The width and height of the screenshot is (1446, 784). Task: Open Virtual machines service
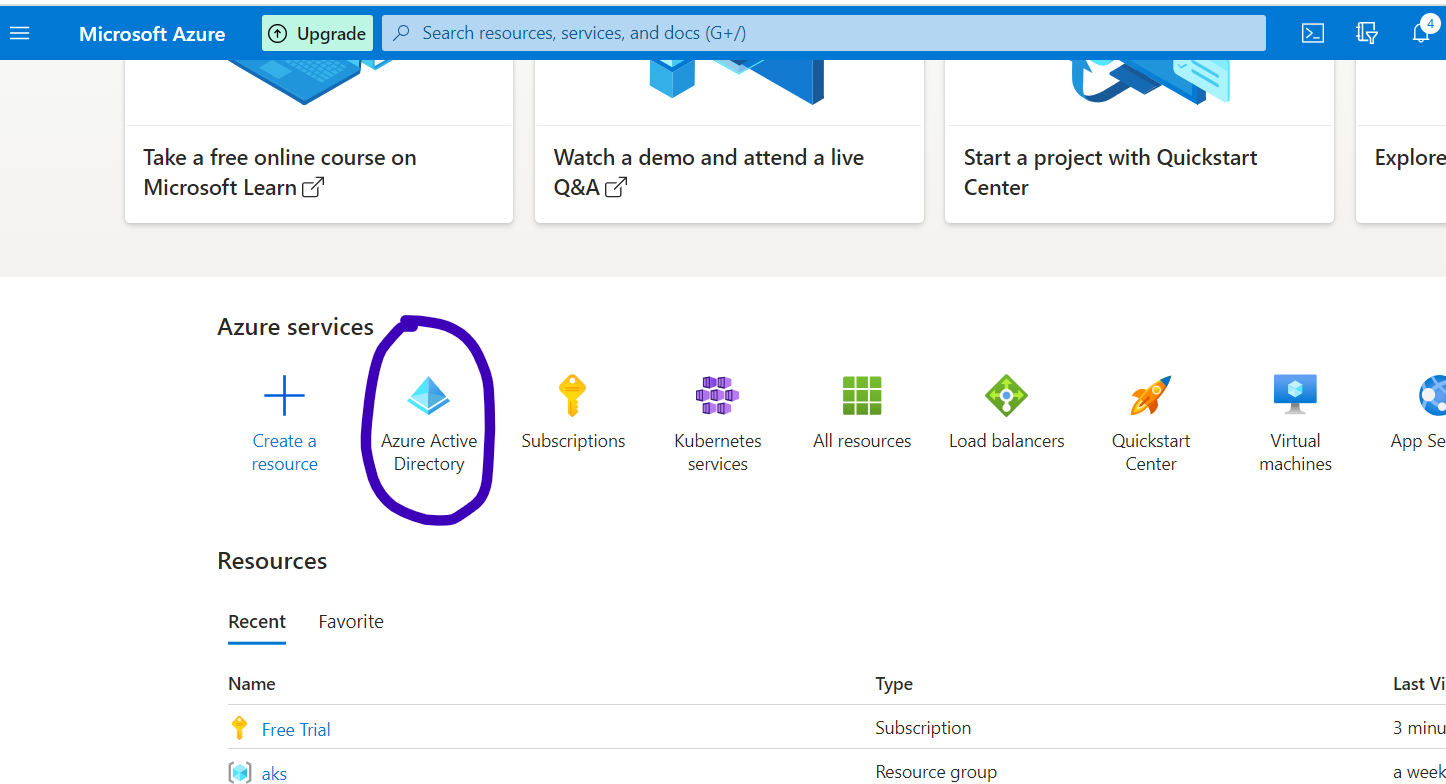(x=1295, y=396)
